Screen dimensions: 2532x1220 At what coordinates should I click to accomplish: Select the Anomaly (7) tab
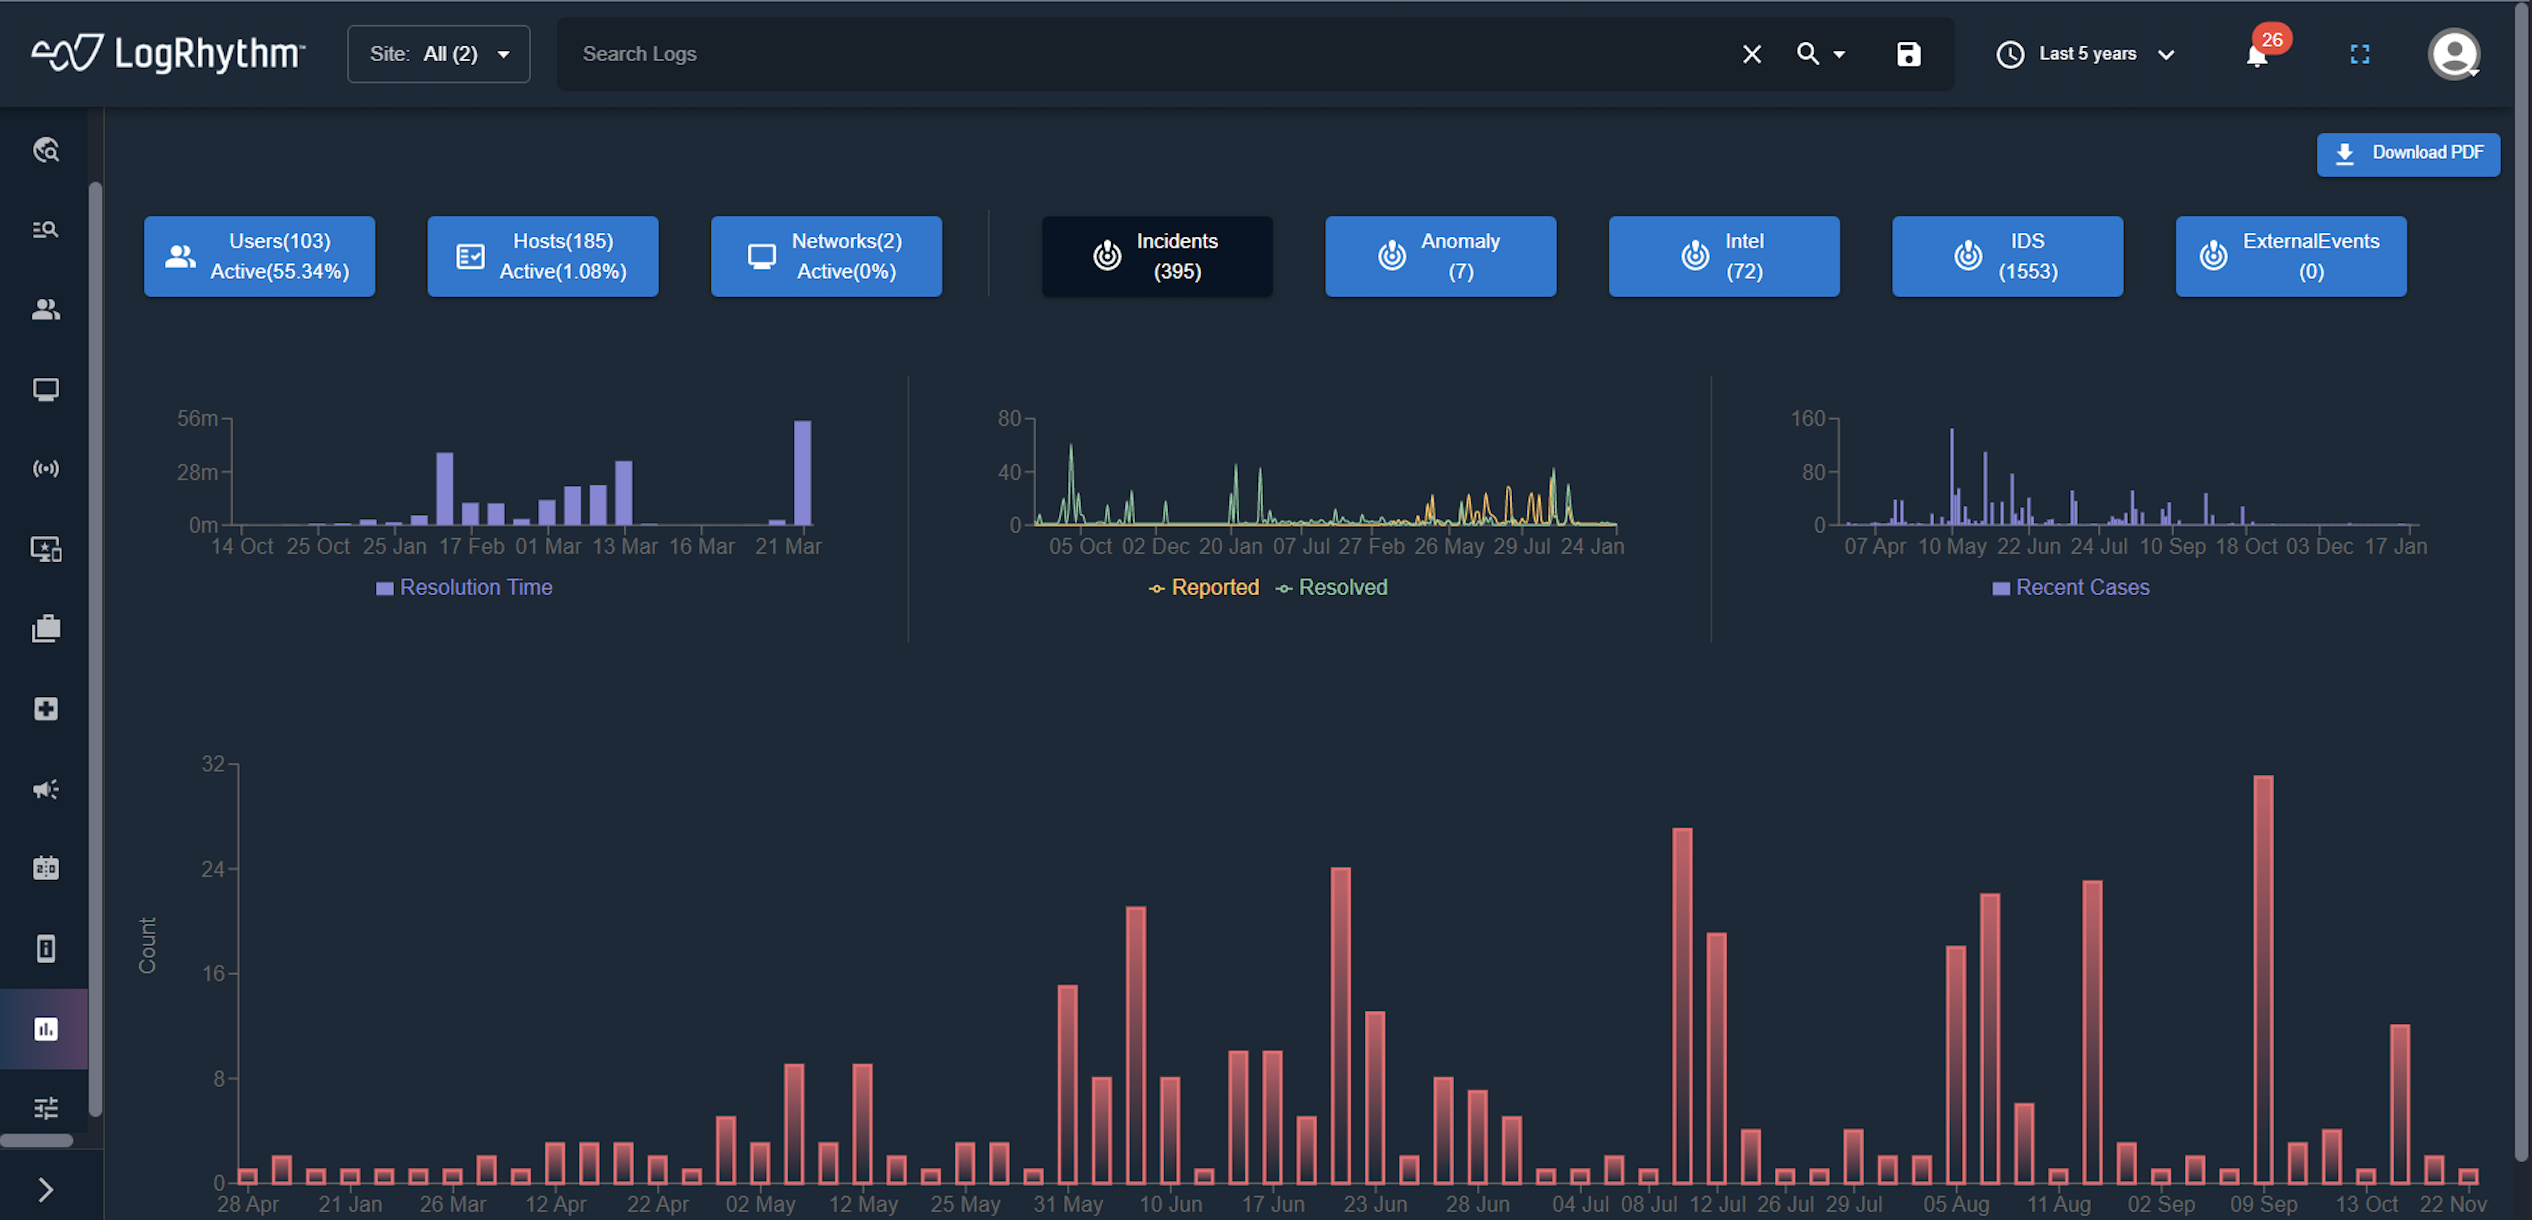[x=1440, y=256]
